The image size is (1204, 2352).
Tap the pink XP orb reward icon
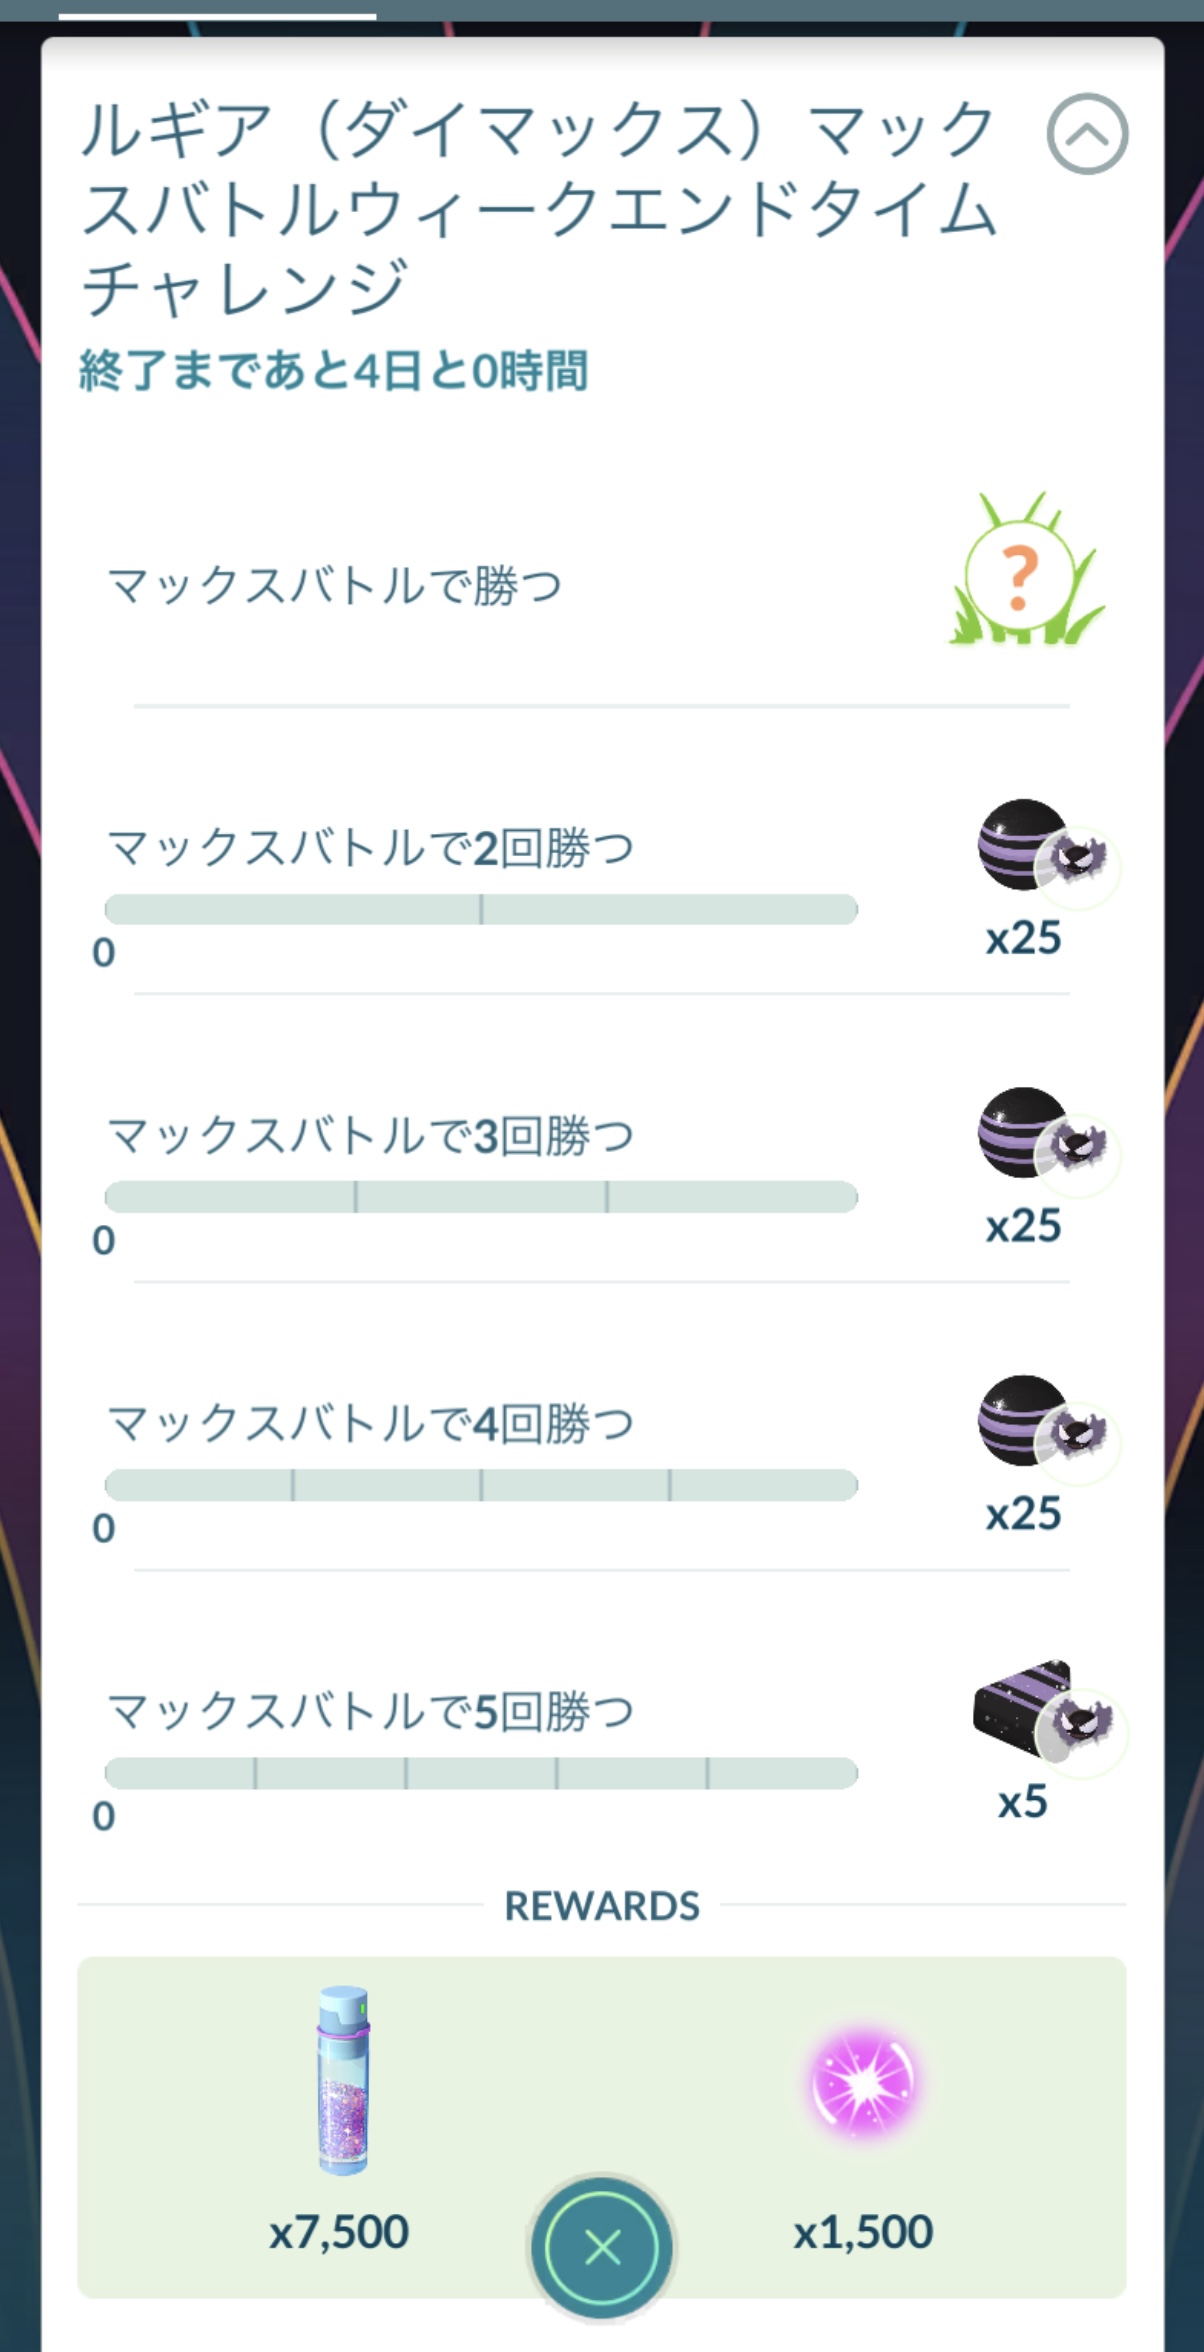point(863,2085)
